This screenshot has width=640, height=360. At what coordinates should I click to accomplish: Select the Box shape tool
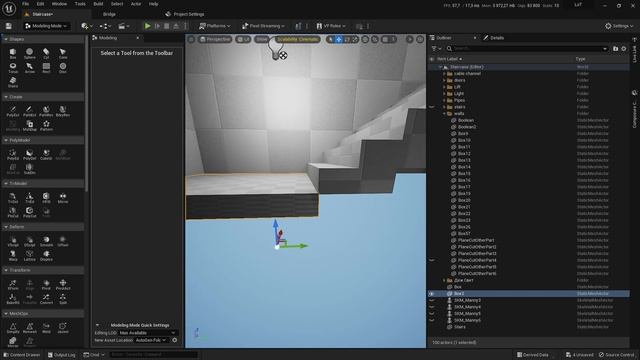13,53
